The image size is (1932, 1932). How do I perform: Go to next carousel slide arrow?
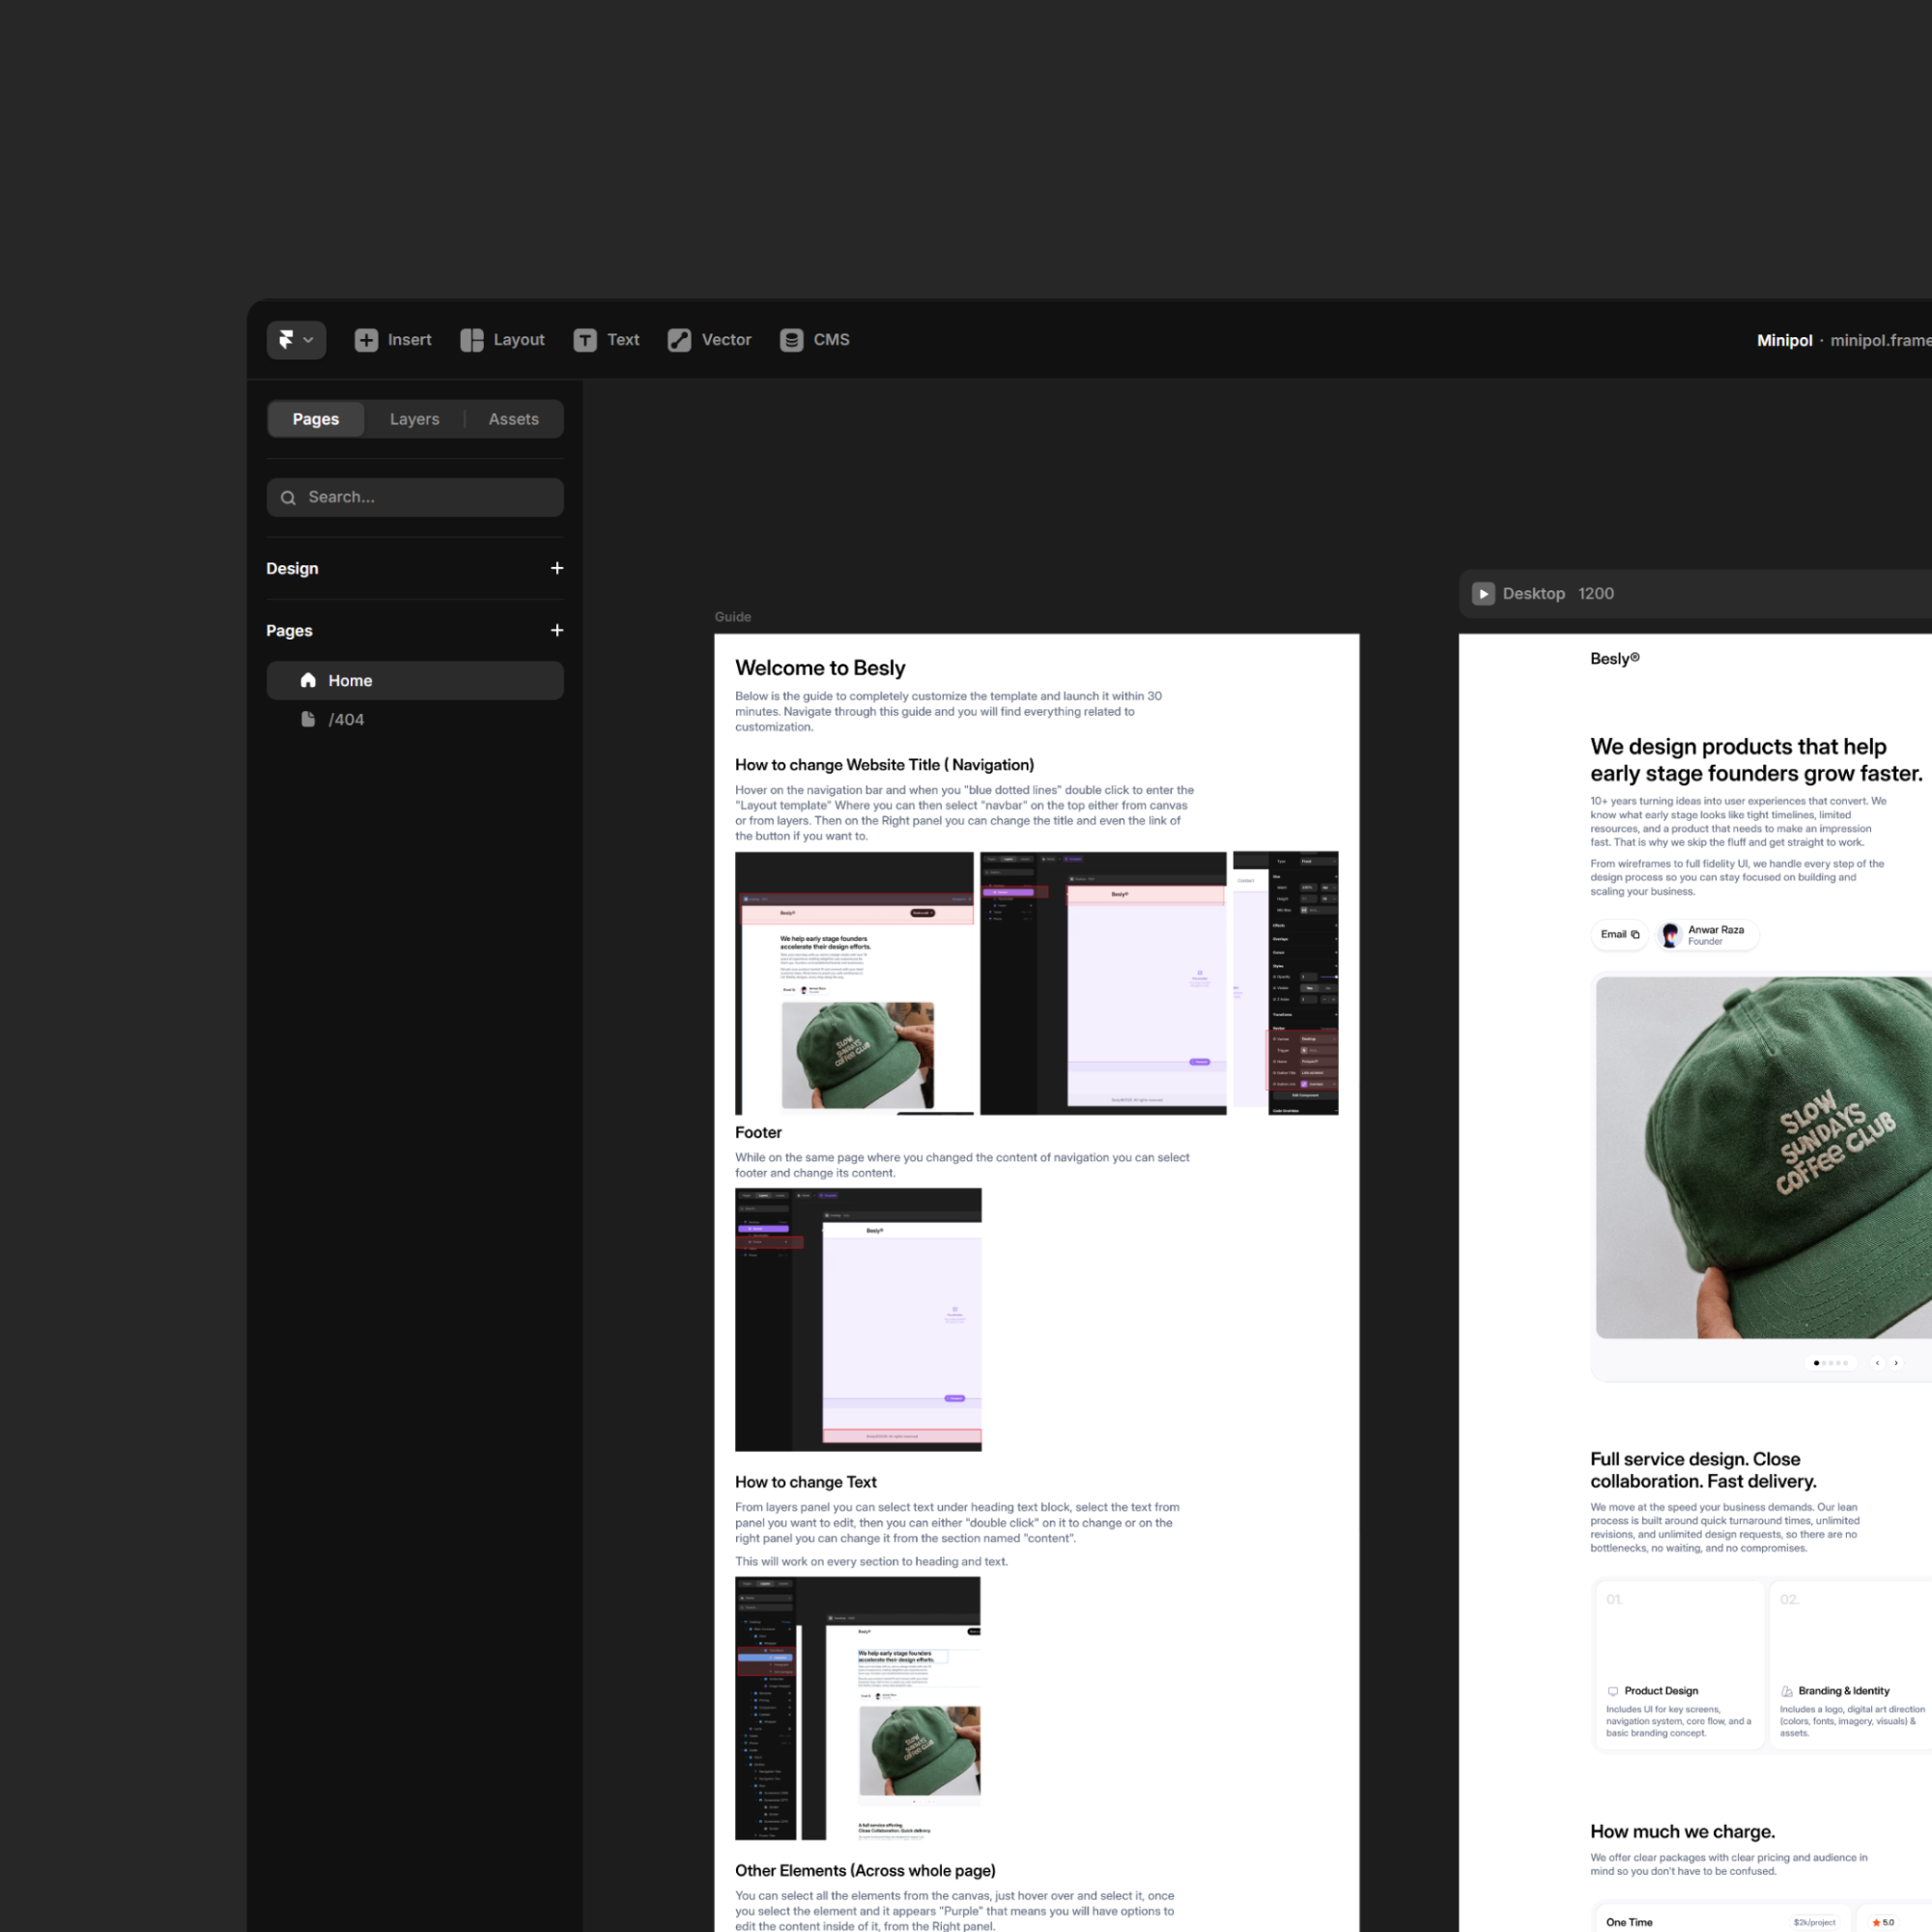[1895, 1363]
